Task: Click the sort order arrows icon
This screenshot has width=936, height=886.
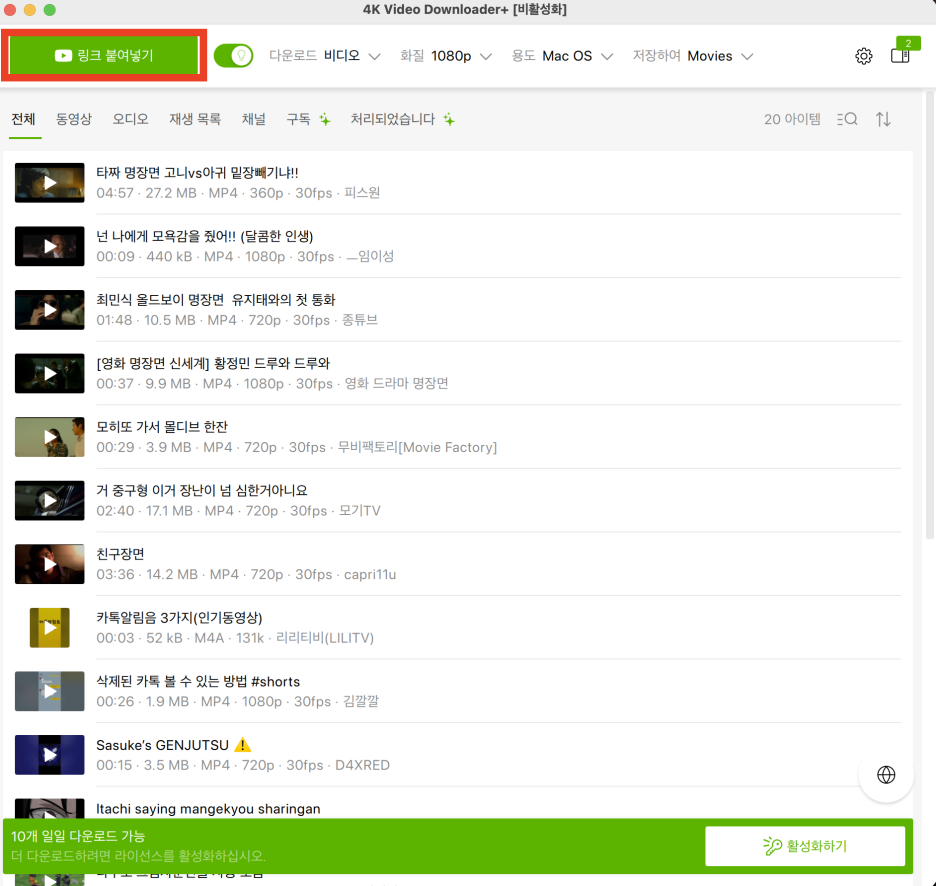Action: pos(883,119)
